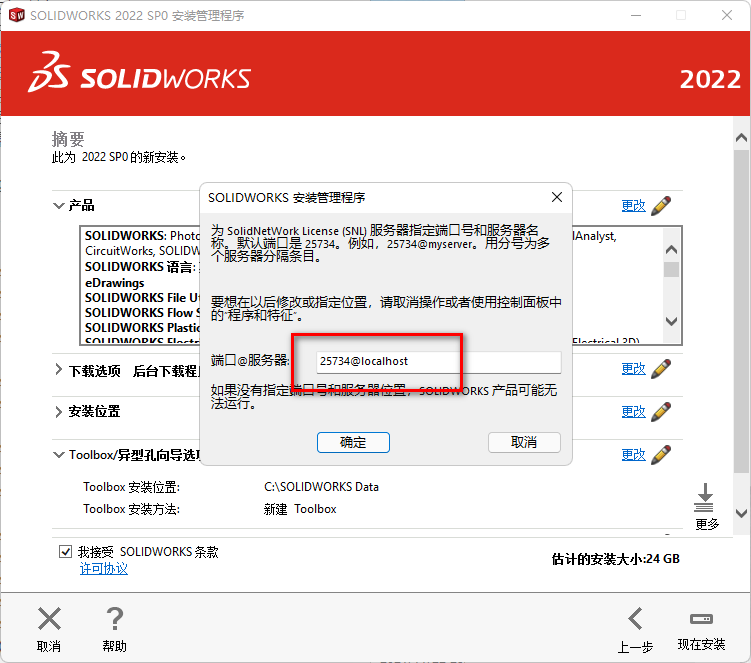The height and width of the screenshot is (663, 751).
Task: Click the pencil icon beside 产品 section
Action: pyautogui.click(x=661, y=206)
